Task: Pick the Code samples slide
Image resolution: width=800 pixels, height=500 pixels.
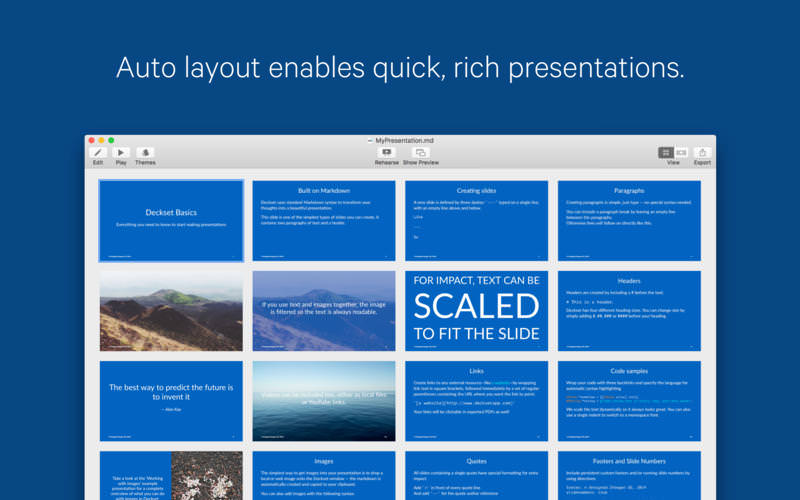Action: pyautogui.click(x=629, y=400)
